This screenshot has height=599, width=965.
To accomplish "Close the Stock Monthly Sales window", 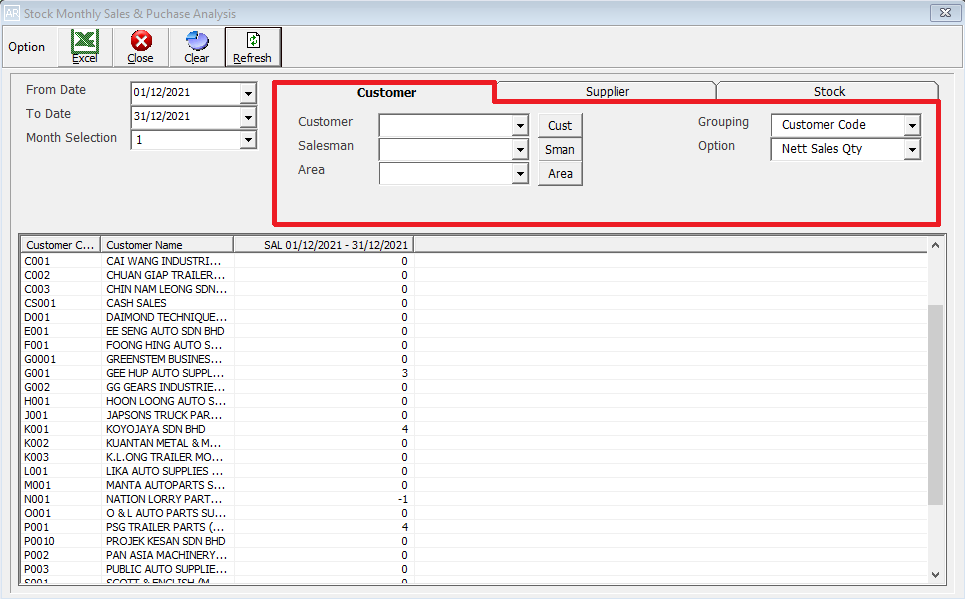I will click(945, 12).
